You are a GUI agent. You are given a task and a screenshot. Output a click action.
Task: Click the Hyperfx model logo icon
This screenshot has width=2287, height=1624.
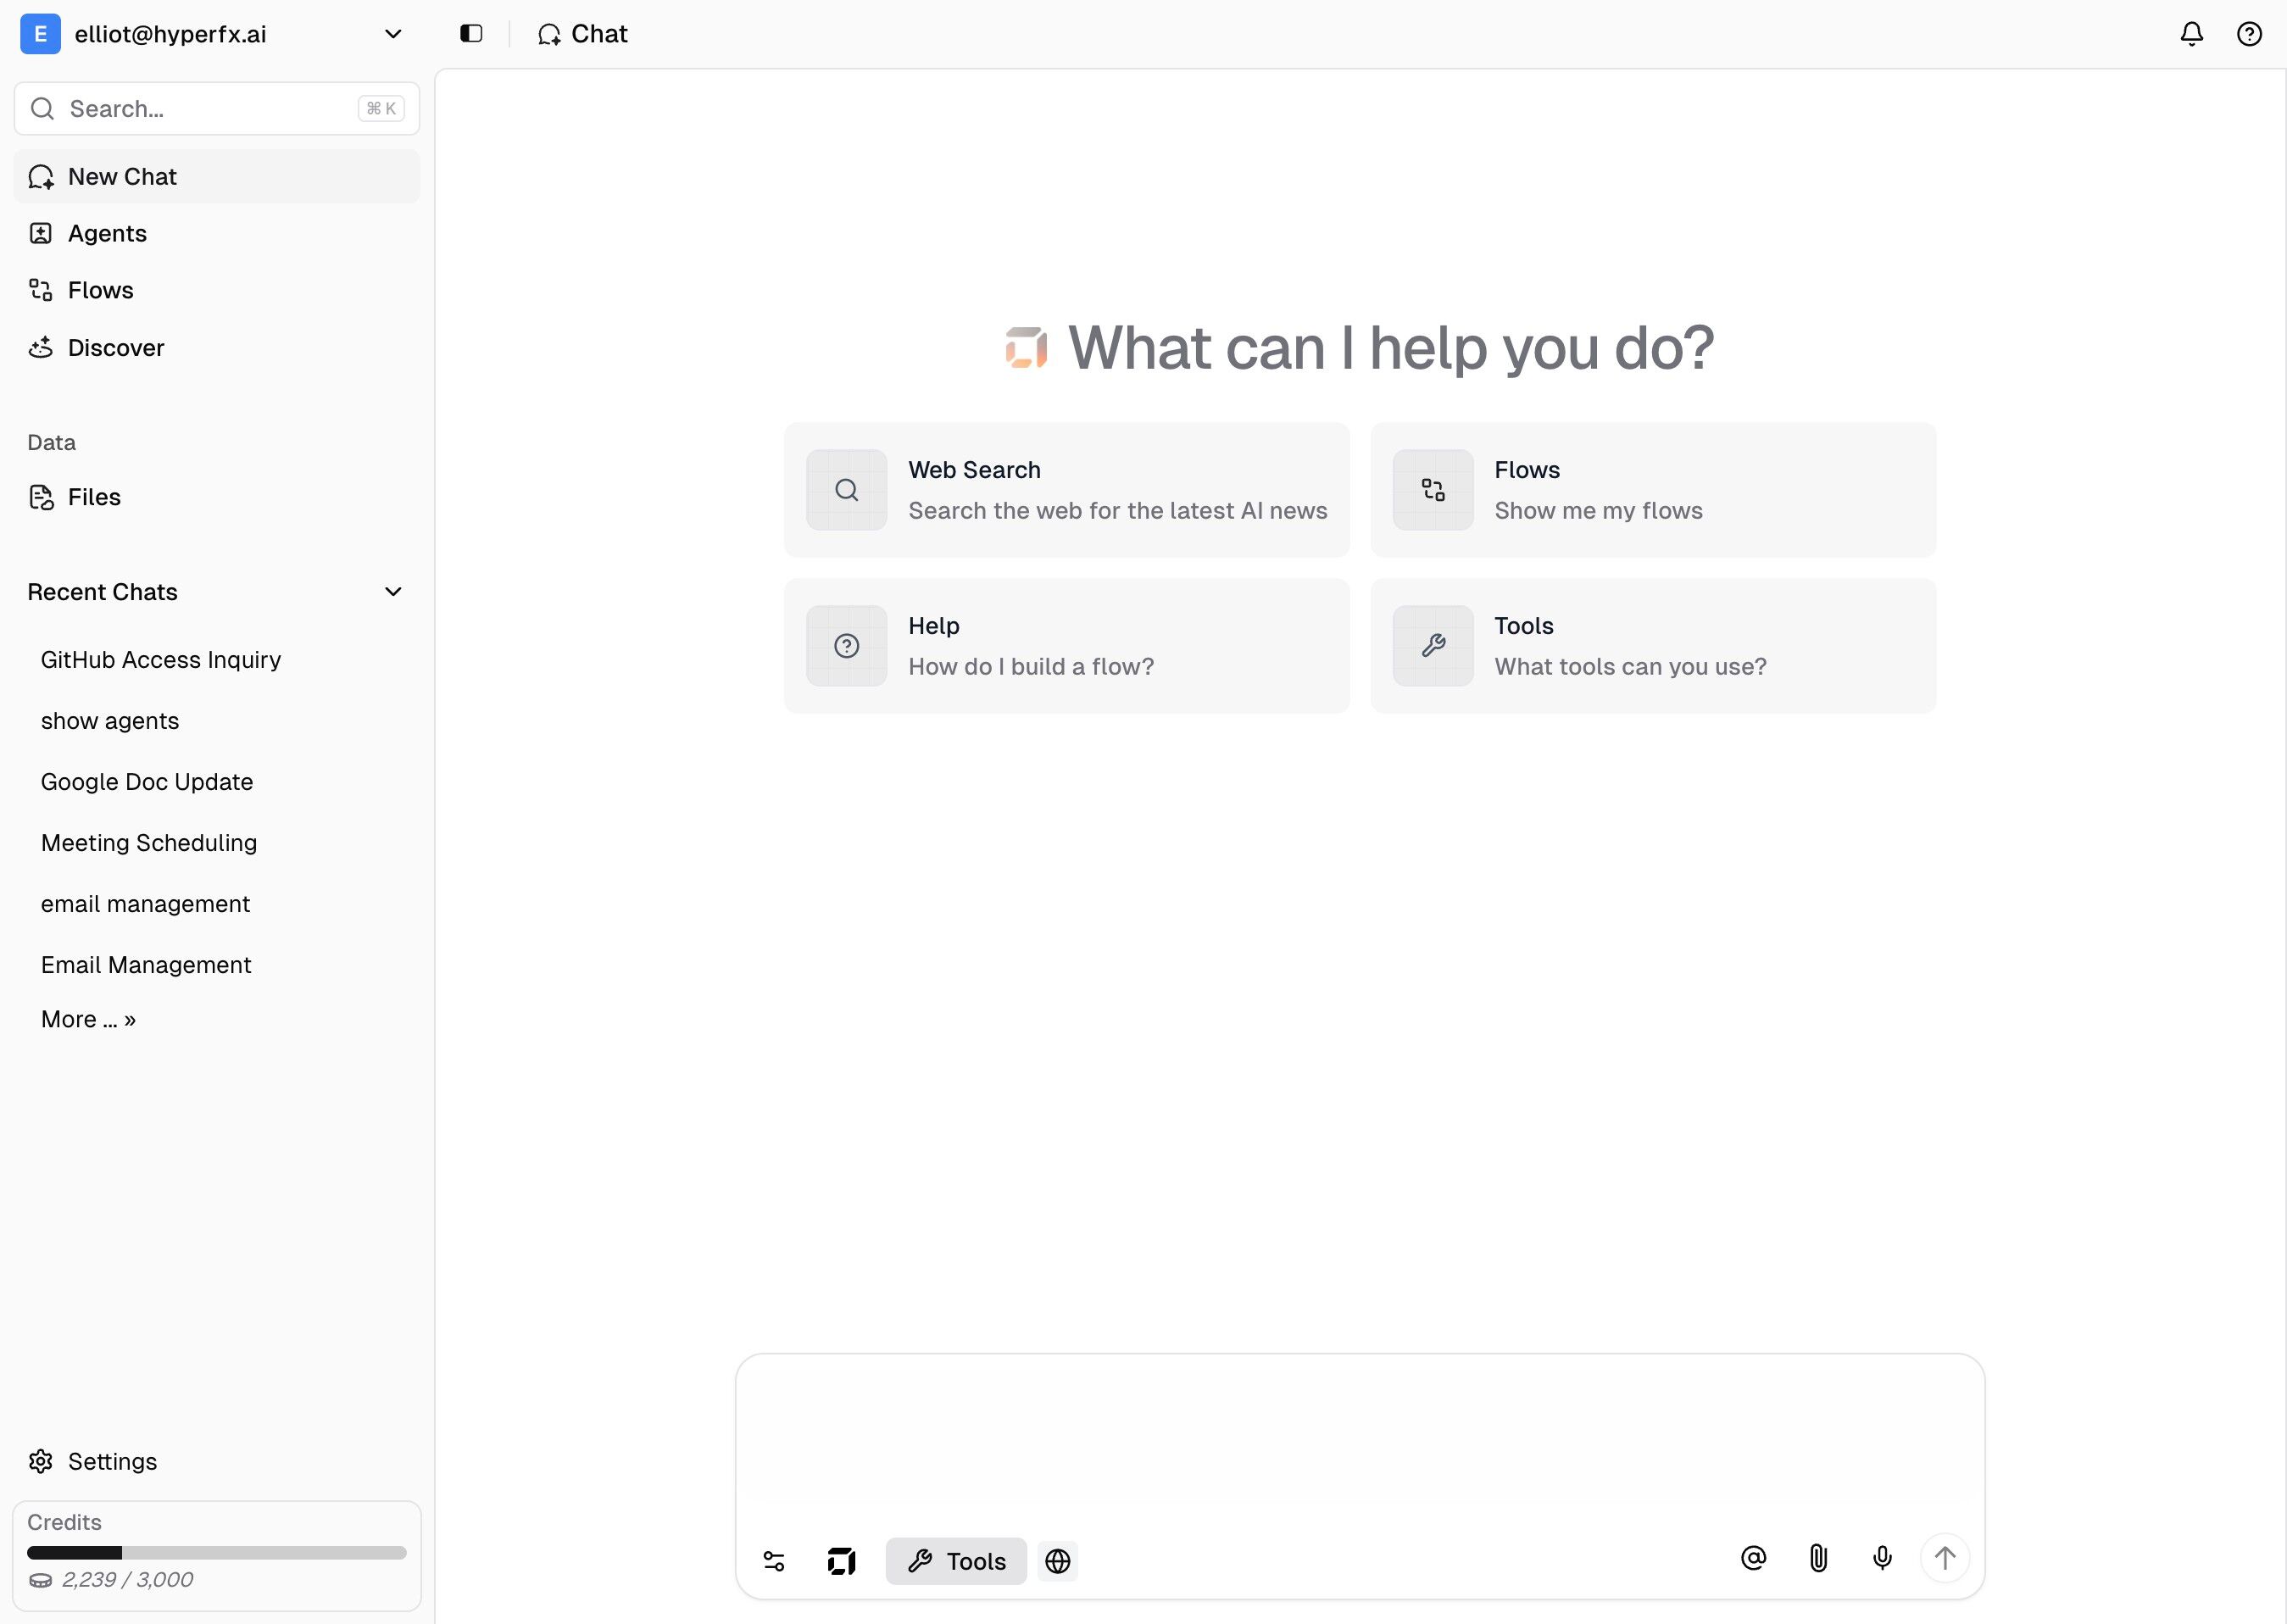(x=841, y=1561)
